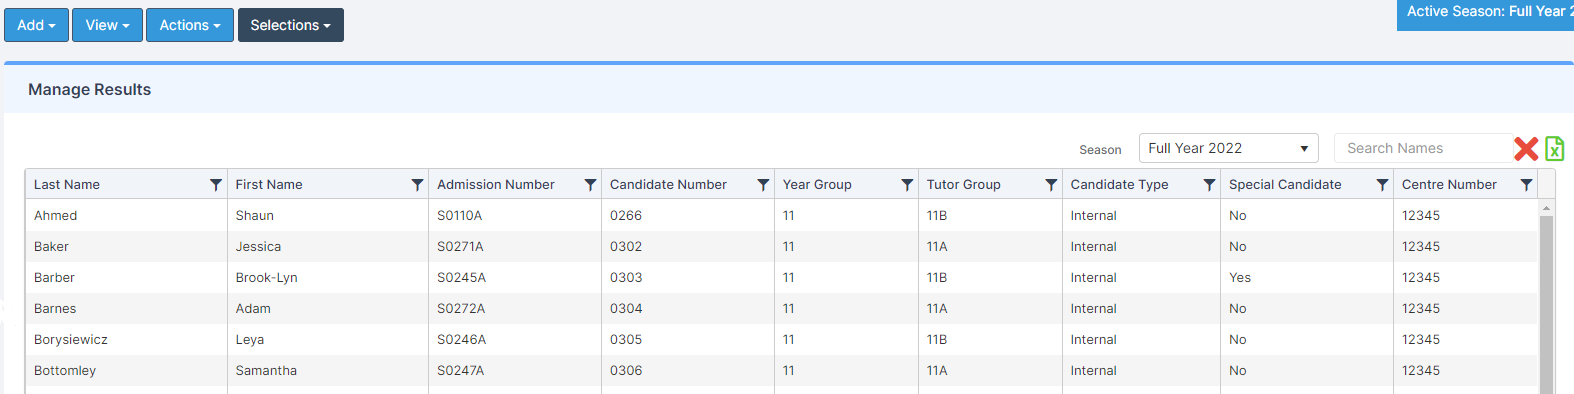Clear search with the red X icon

tap(1526, 149)
